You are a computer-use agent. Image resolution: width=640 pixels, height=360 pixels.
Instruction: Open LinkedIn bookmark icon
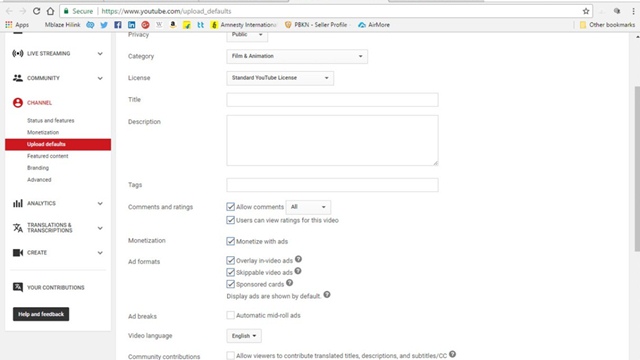click(x=131, y=25)
